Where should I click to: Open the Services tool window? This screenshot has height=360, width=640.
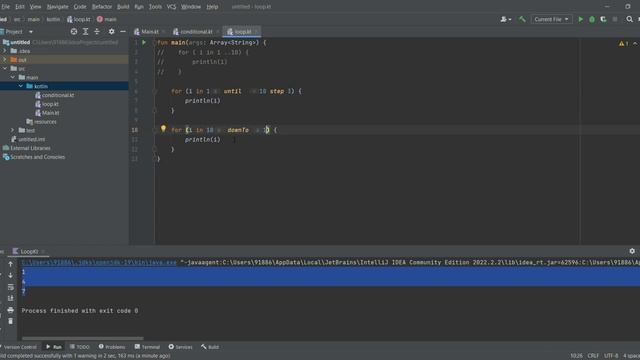coord(180,347)
